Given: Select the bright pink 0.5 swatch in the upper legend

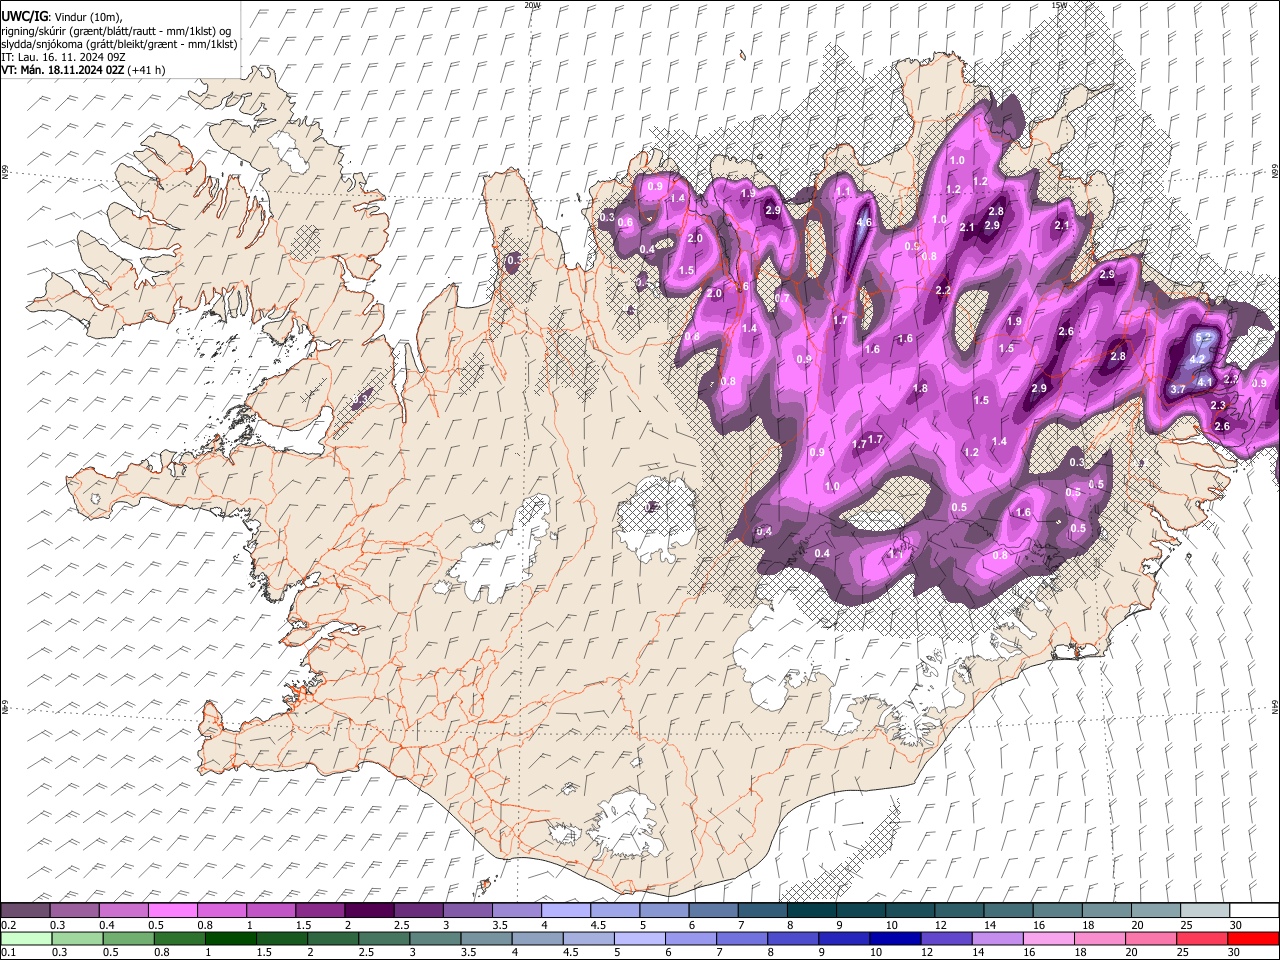Looking at the screenshot, I should coord(172,910).
